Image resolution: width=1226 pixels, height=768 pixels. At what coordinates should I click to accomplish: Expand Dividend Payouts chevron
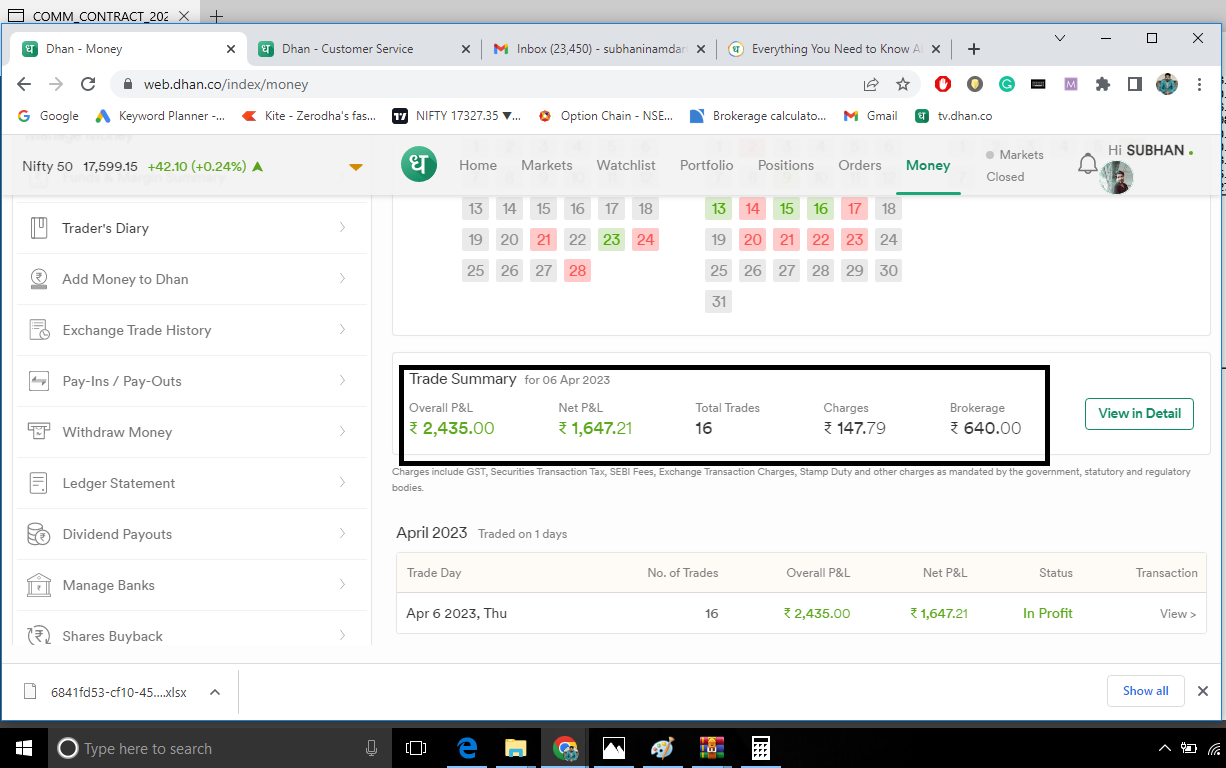pos(343,534)
